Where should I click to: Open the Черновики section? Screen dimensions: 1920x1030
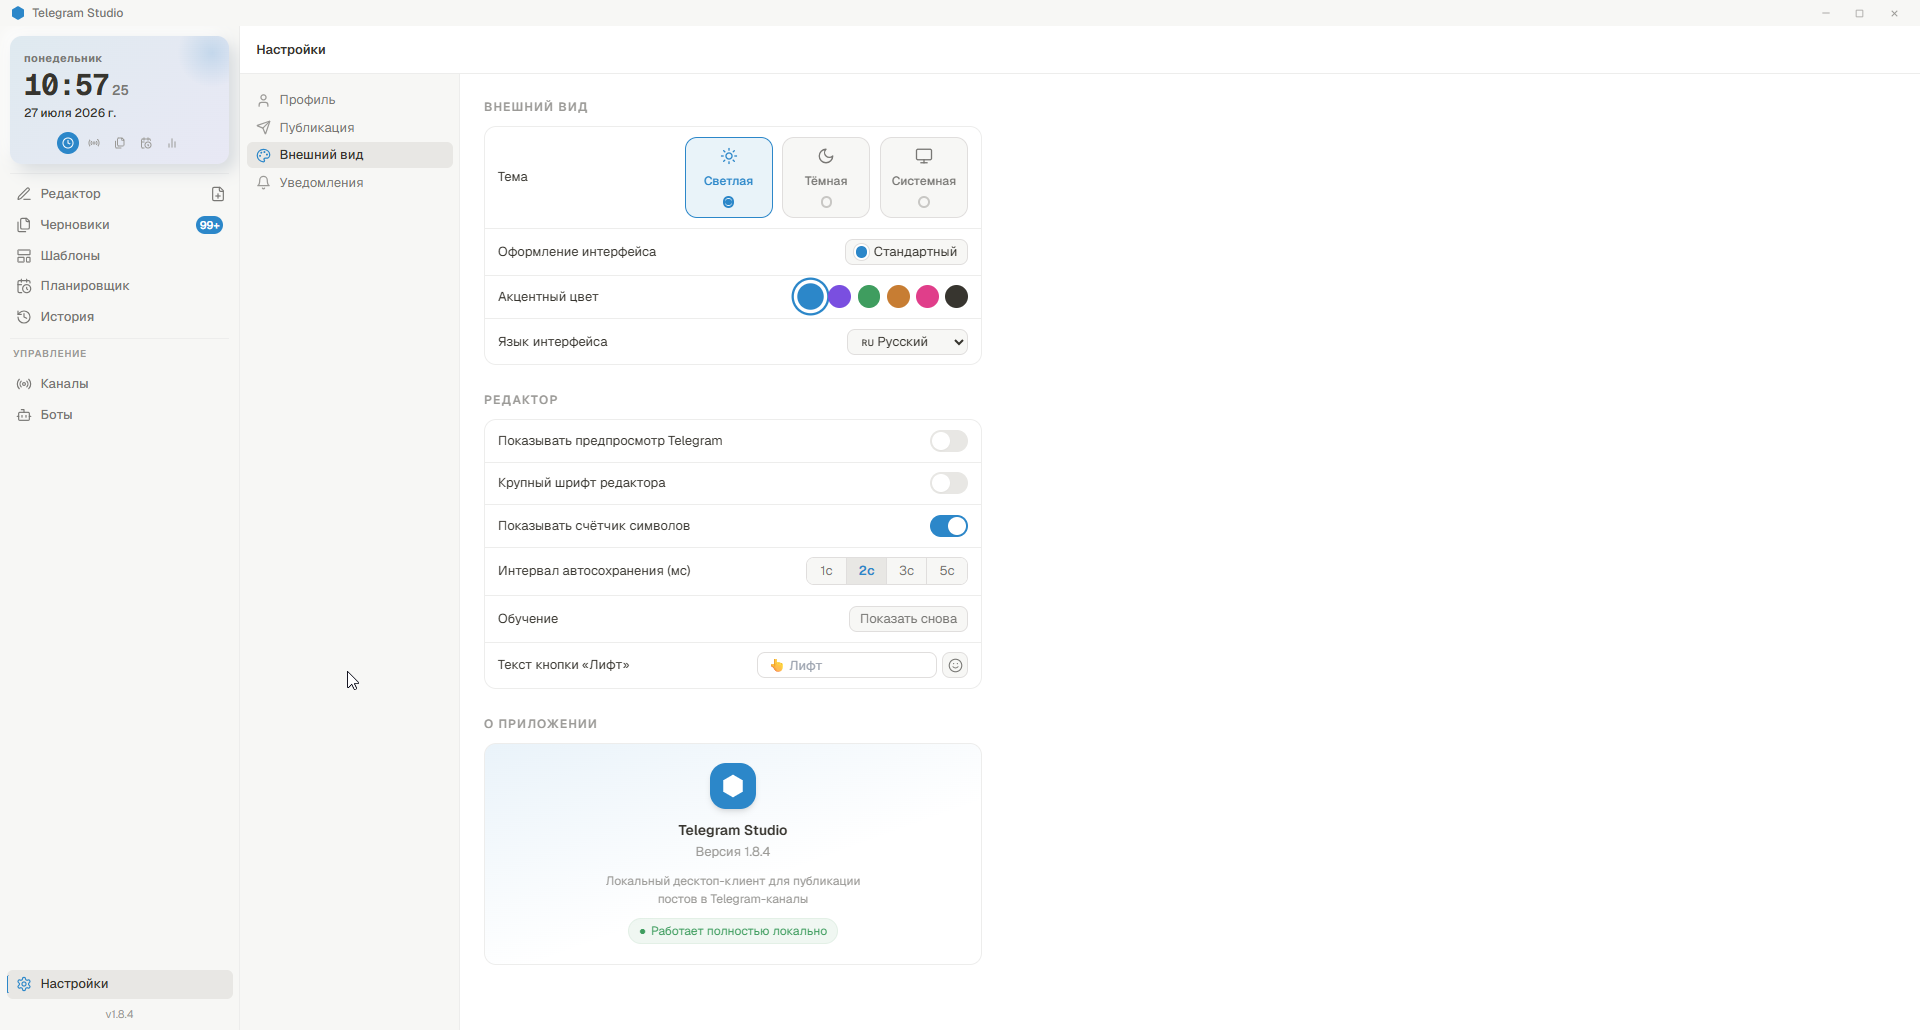point(120,225)
